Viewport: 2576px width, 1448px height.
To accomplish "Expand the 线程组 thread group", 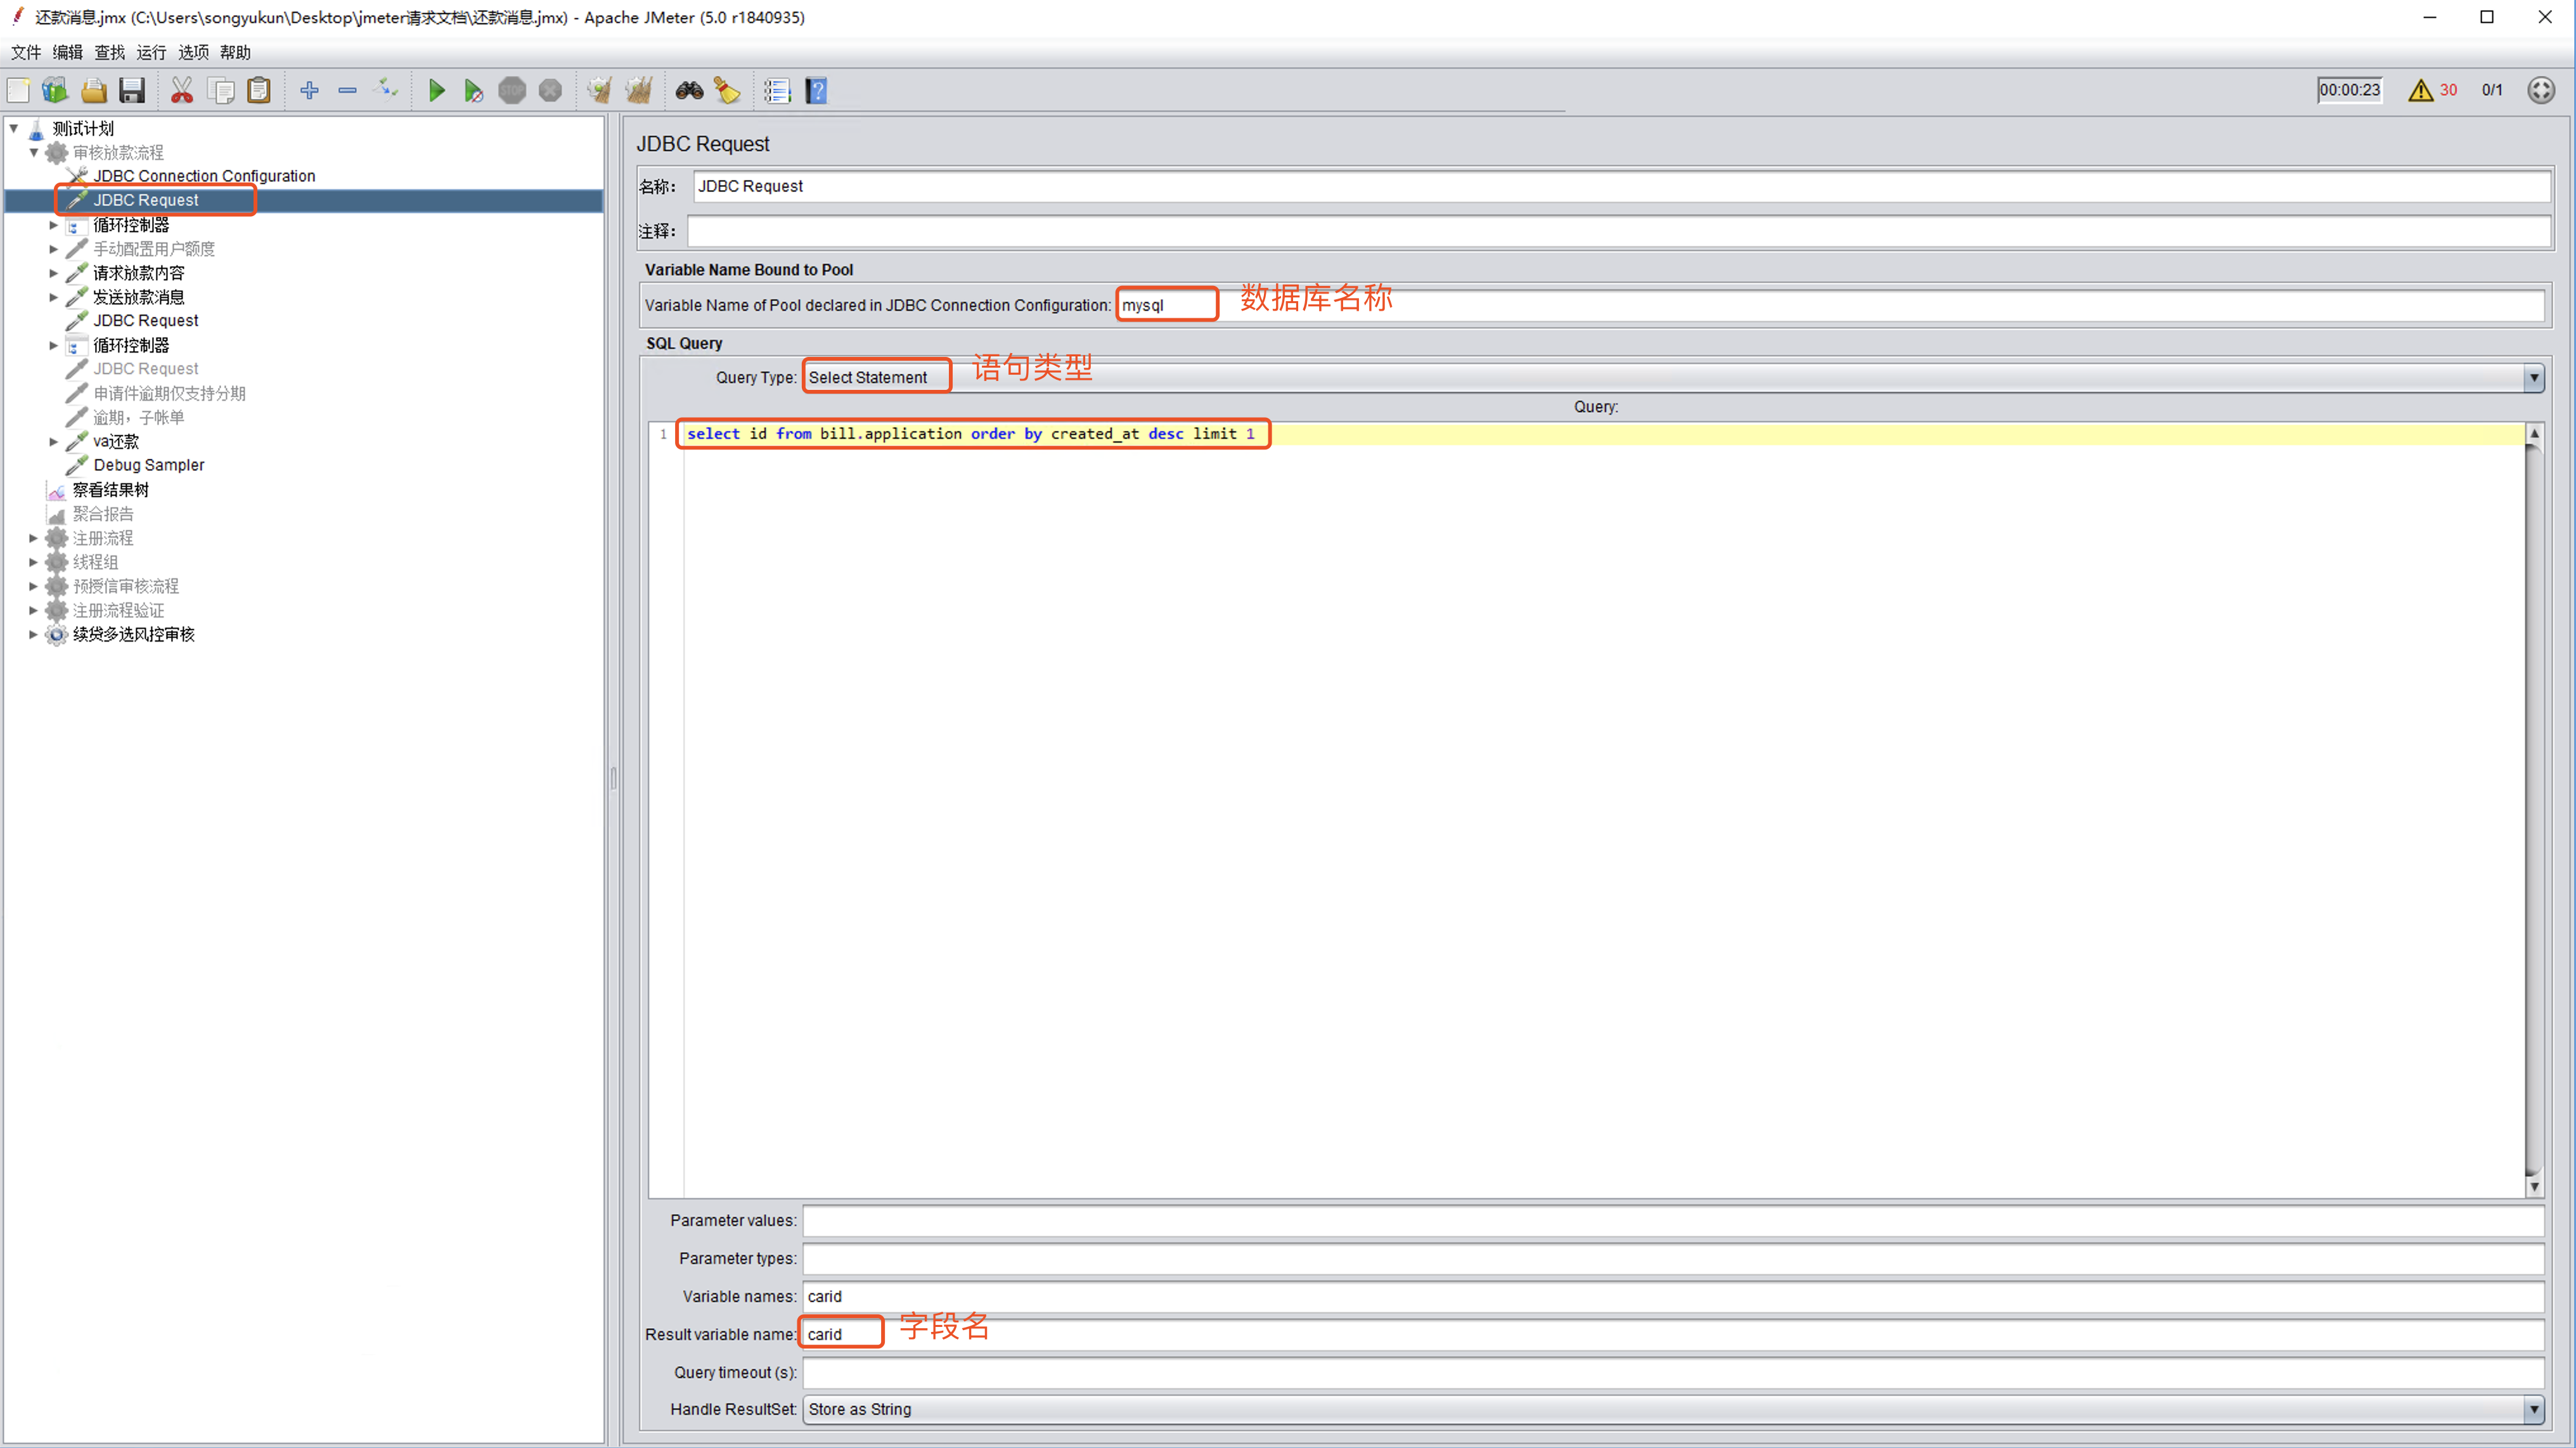I will pyautogui.click(x=33, y=562).
